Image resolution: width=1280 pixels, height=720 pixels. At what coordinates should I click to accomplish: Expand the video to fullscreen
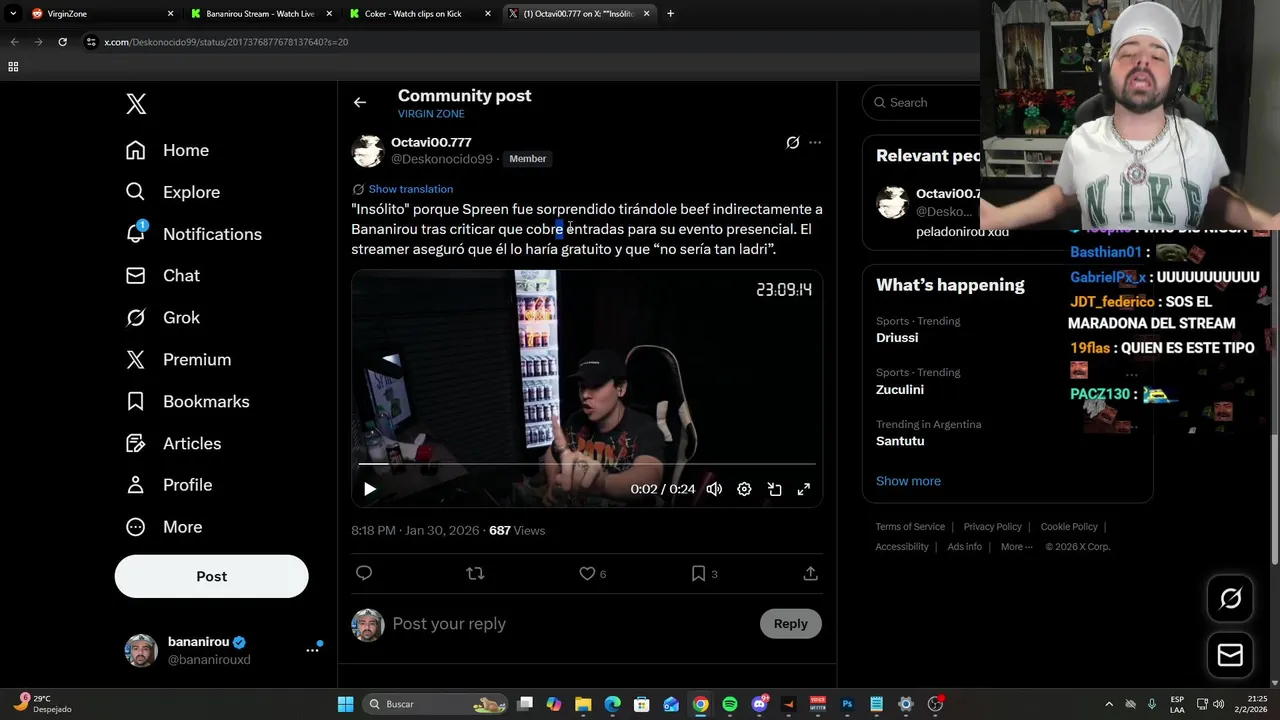click(803, 489)
